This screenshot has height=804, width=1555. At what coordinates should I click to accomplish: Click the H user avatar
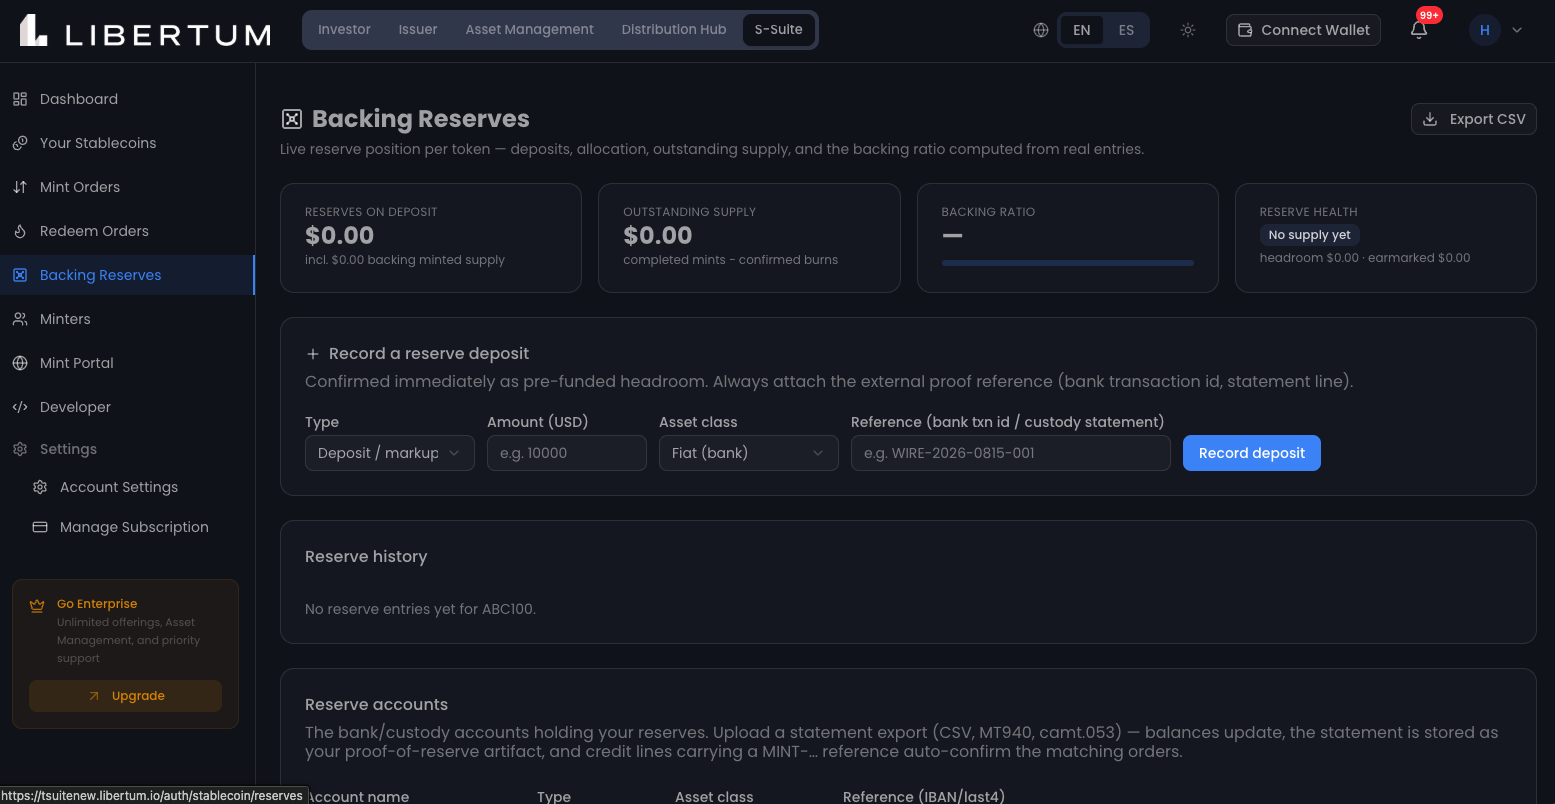coord(1485,30)
